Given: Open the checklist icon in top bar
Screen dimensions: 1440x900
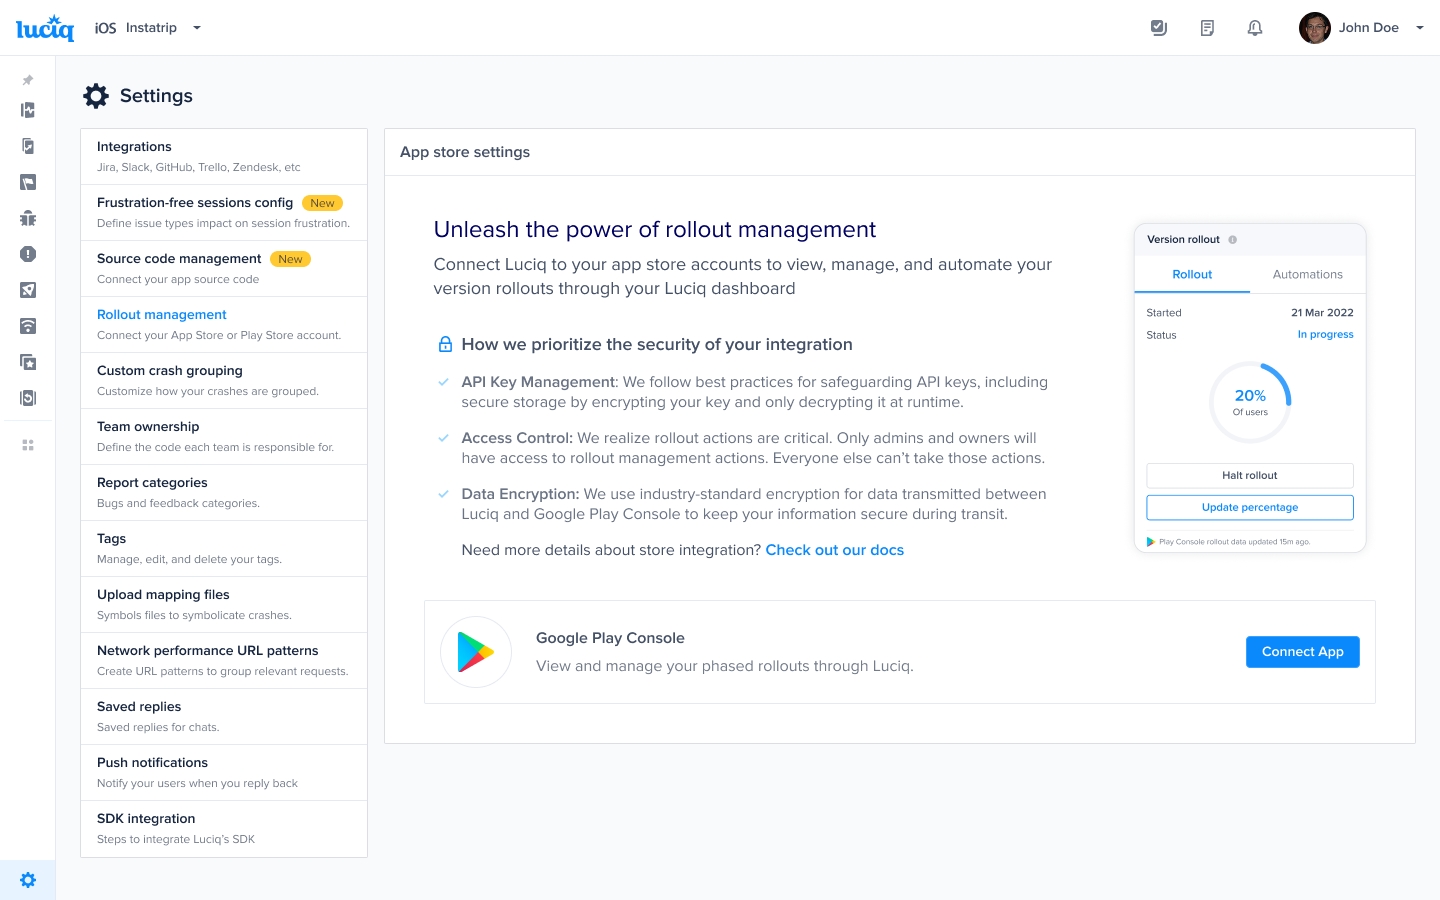Looking at the screenshot, I should pyautogui.click(x=1159, y=28).
